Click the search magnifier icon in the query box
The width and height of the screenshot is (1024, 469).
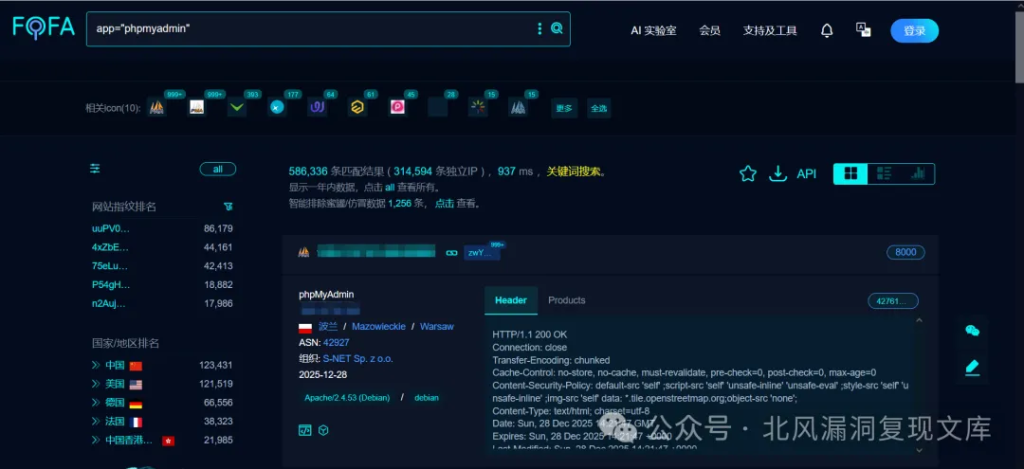click(x=557, y=29)
